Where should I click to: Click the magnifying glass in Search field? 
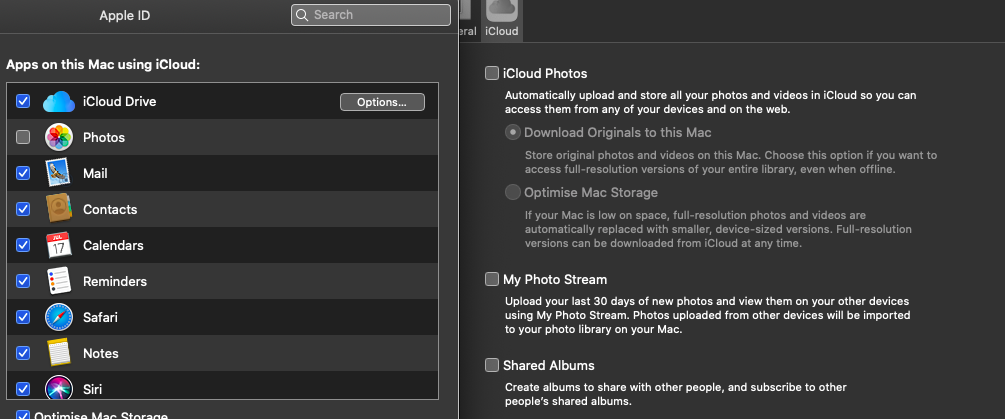303,15
